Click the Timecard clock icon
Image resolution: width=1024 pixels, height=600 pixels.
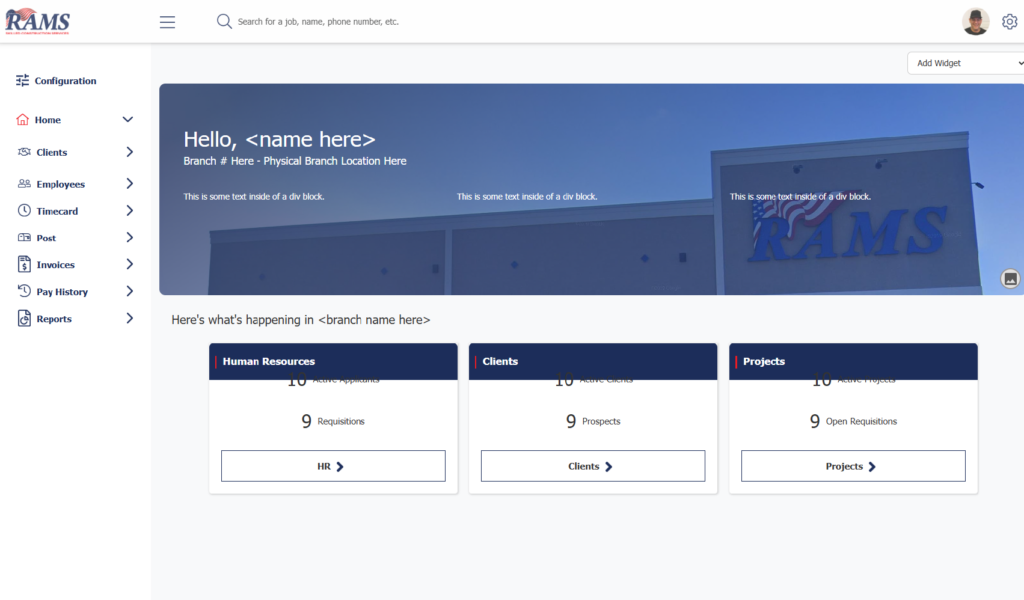tap(24, 211)
